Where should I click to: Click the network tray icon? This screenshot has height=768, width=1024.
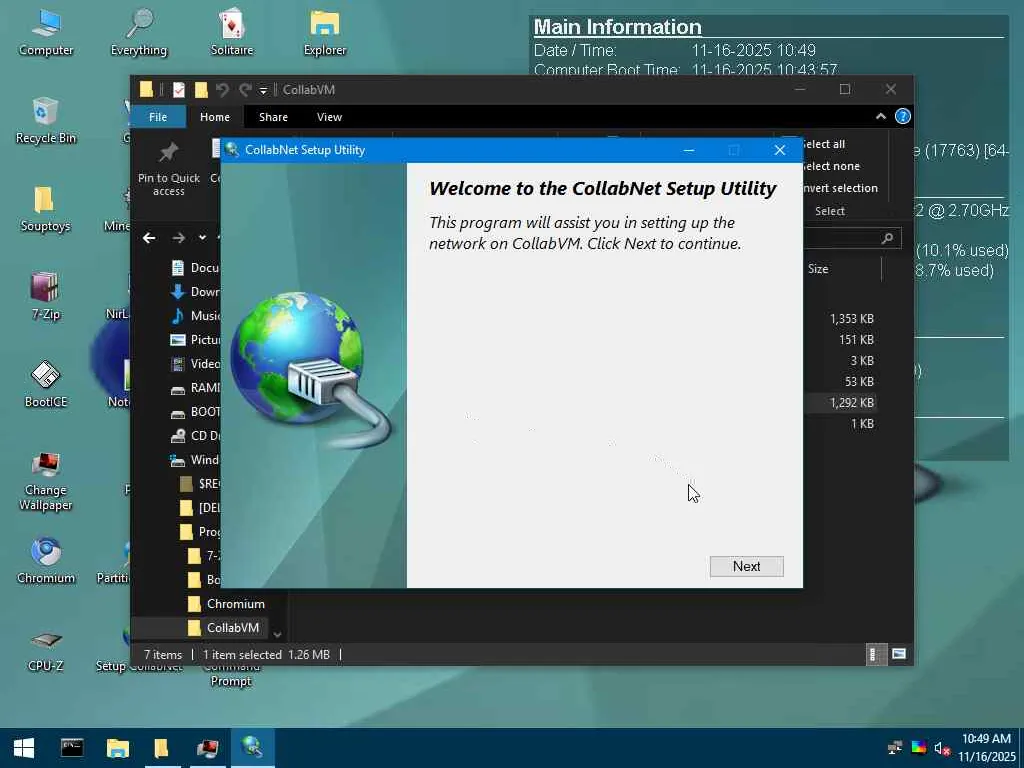[x=895, y=748]
